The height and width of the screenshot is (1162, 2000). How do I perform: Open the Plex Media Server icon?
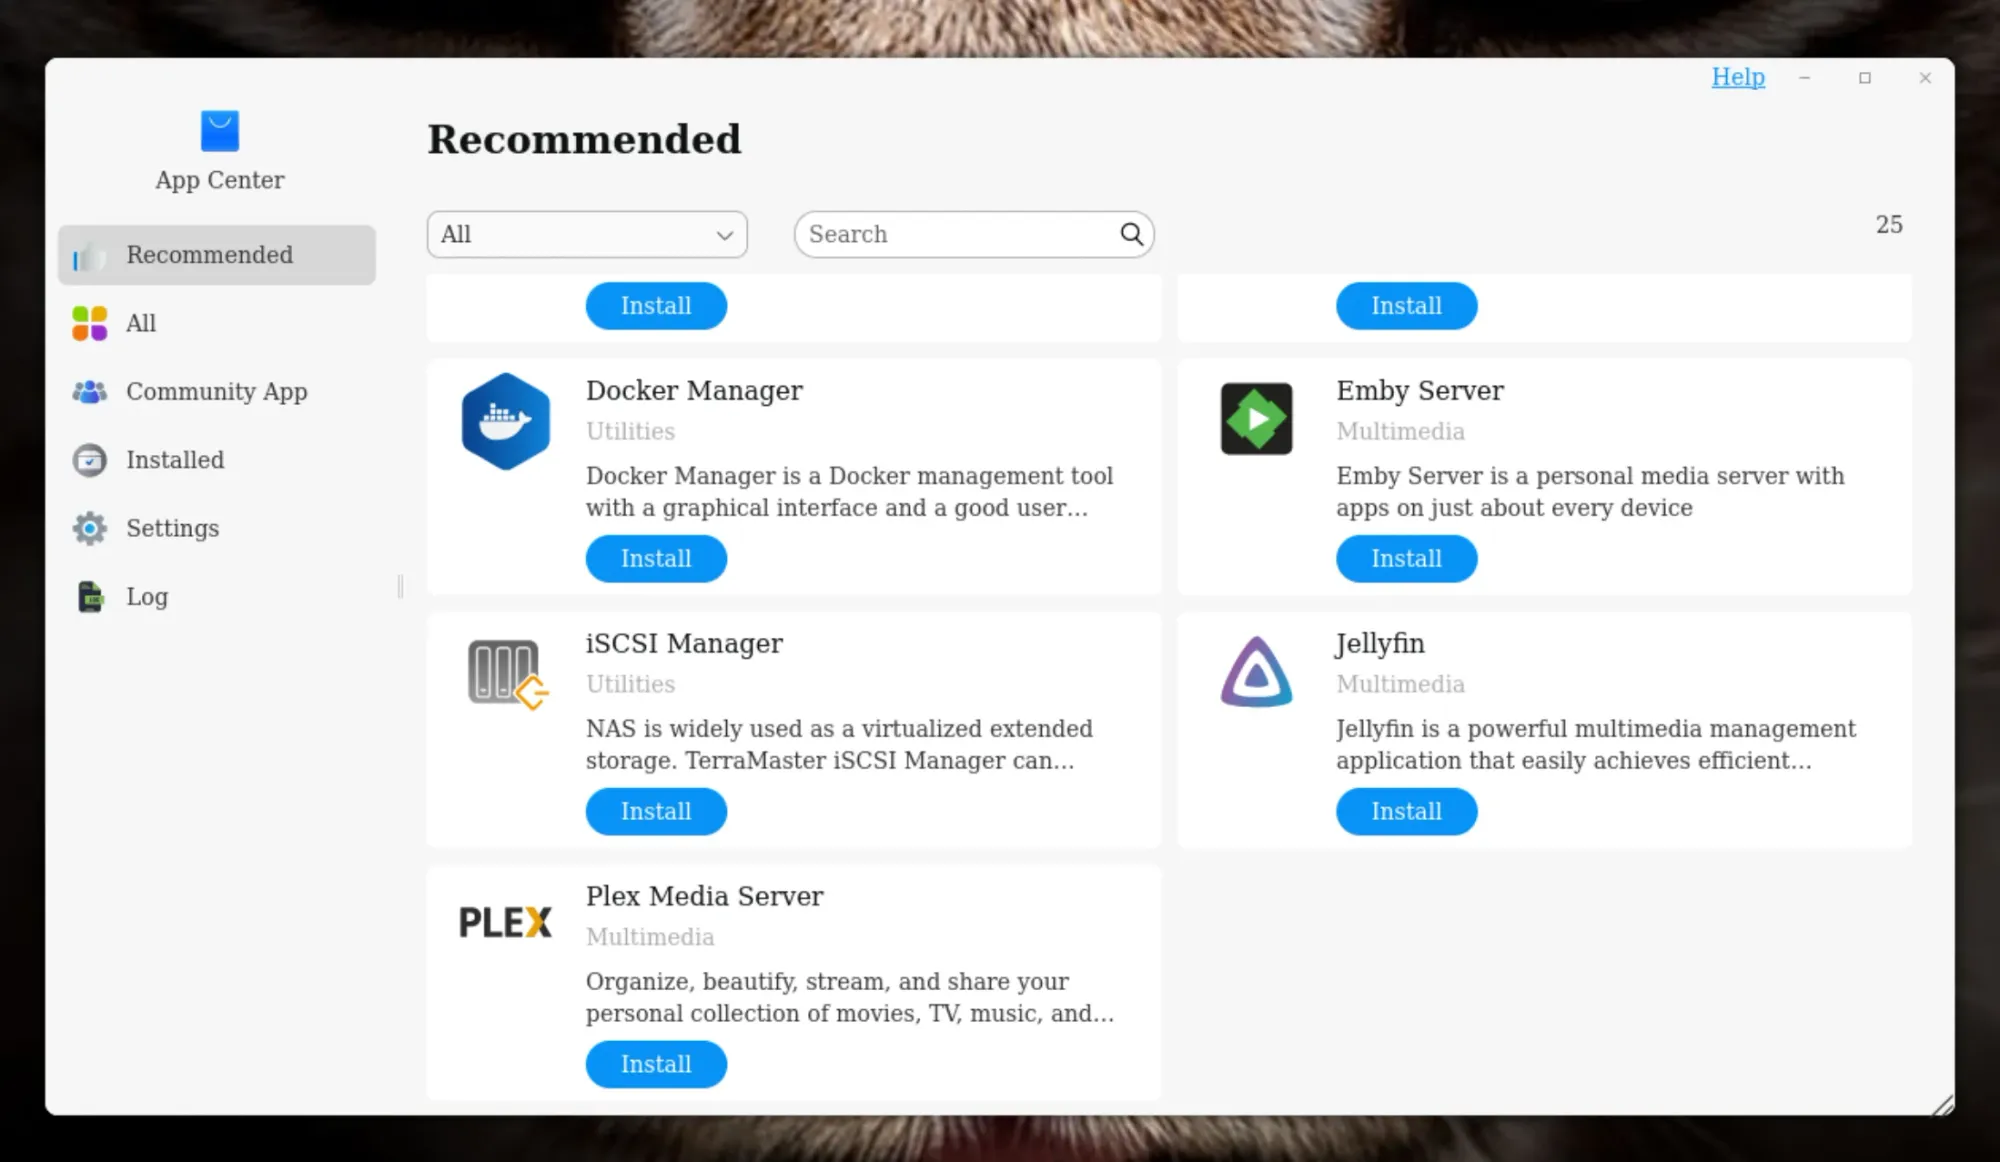(x=505, y=922)
